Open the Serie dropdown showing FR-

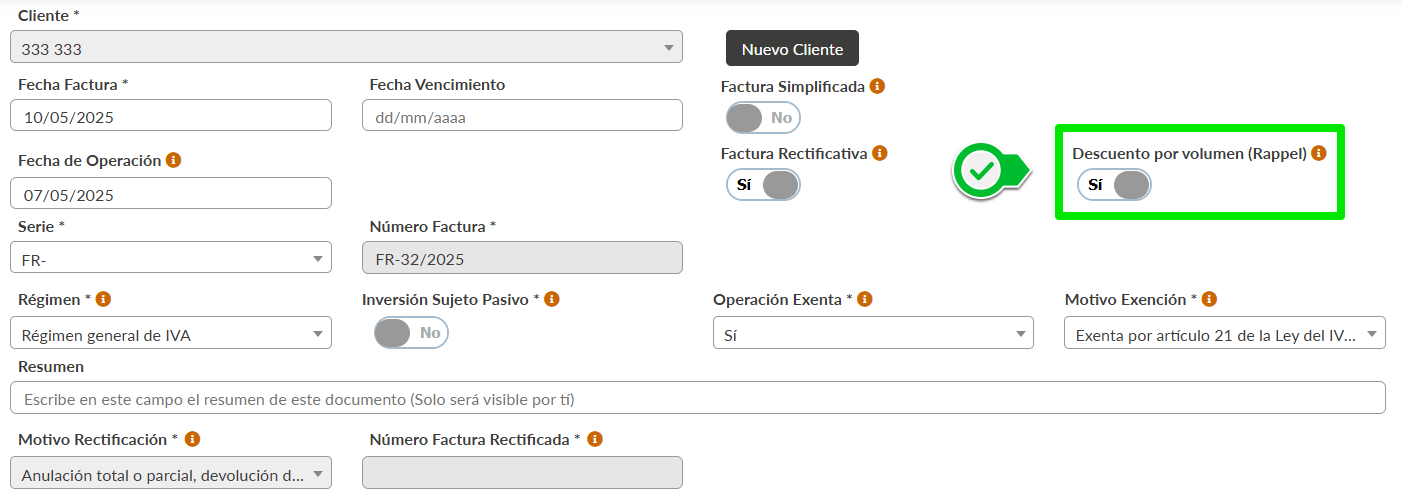click(x=171, y=259)
